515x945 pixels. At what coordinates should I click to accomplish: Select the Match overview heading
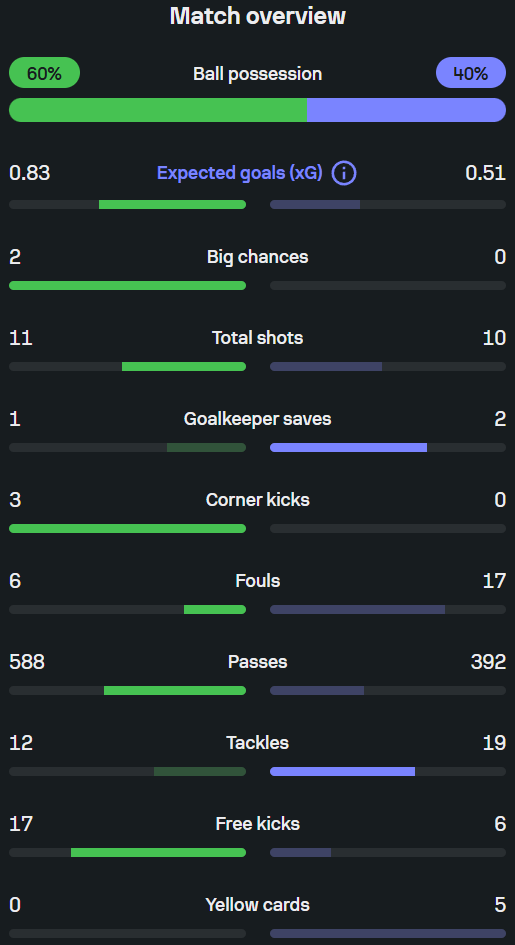pos(258,16)
